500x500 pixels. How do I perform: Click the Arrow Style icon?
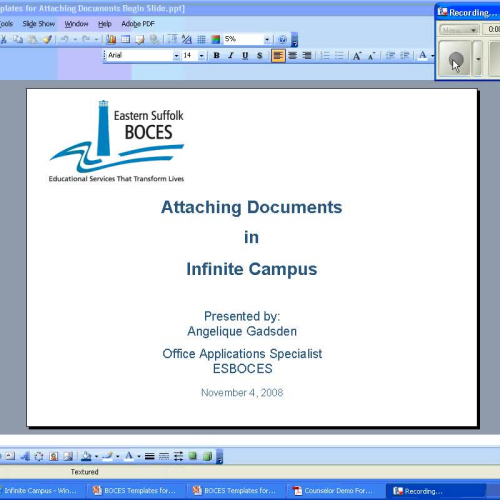click(x=178, y=456)
